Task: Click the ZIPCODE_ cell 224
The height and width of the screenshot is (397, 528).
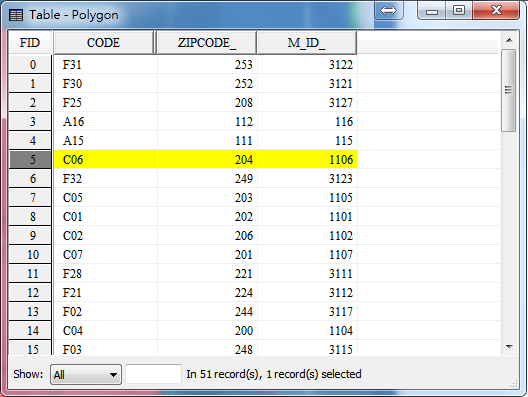Action: click(x=207, y=292)
